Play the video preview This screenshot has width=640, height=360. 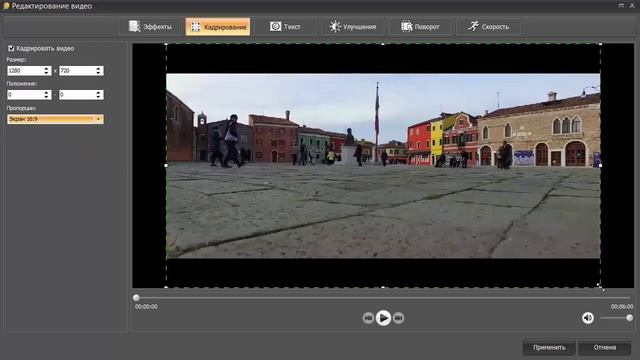tap(383, 318)
